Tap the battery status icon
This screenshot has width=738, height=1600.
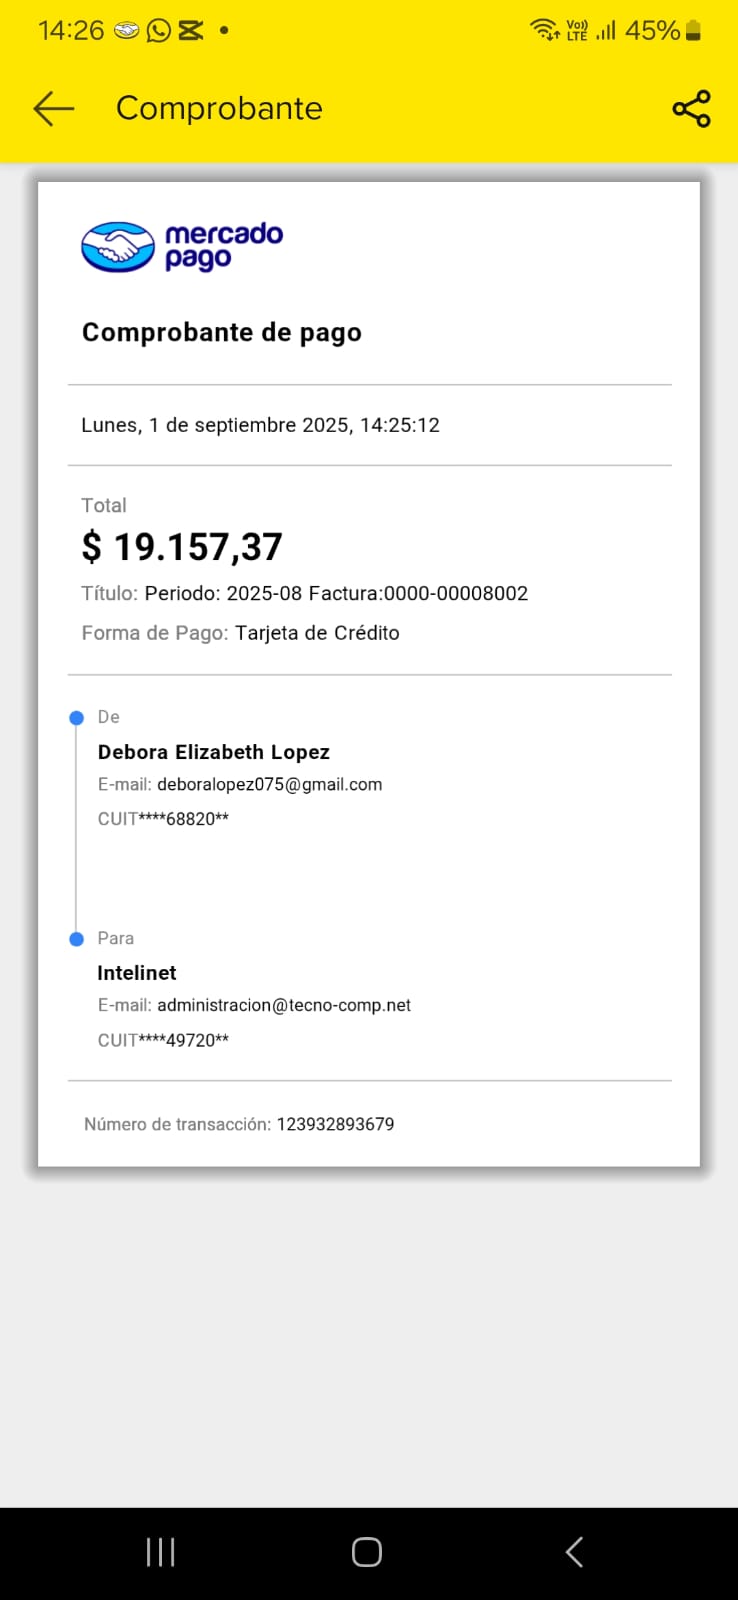click(694, 31)
